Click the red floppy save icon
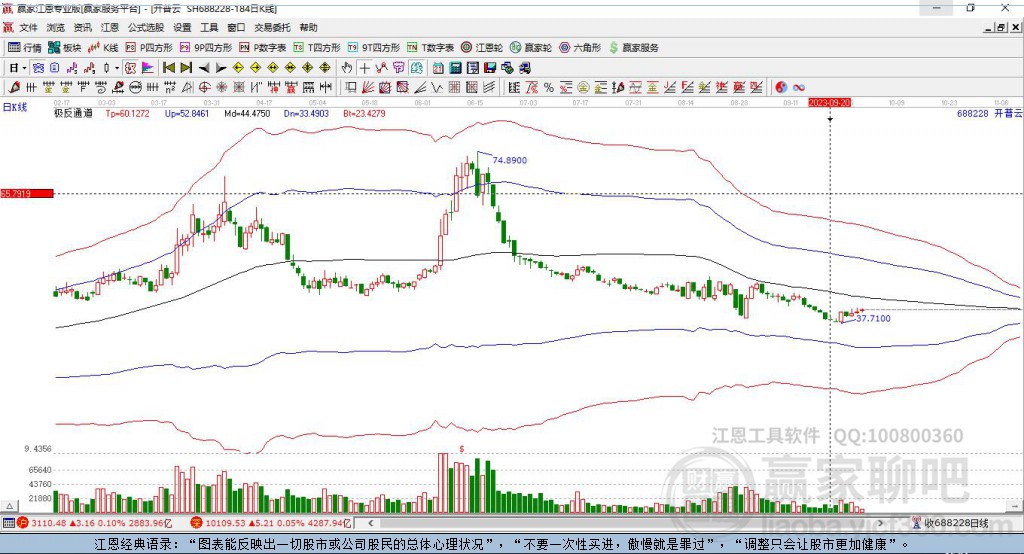The height and width of the screenshot is (554, 1024). 490,68
